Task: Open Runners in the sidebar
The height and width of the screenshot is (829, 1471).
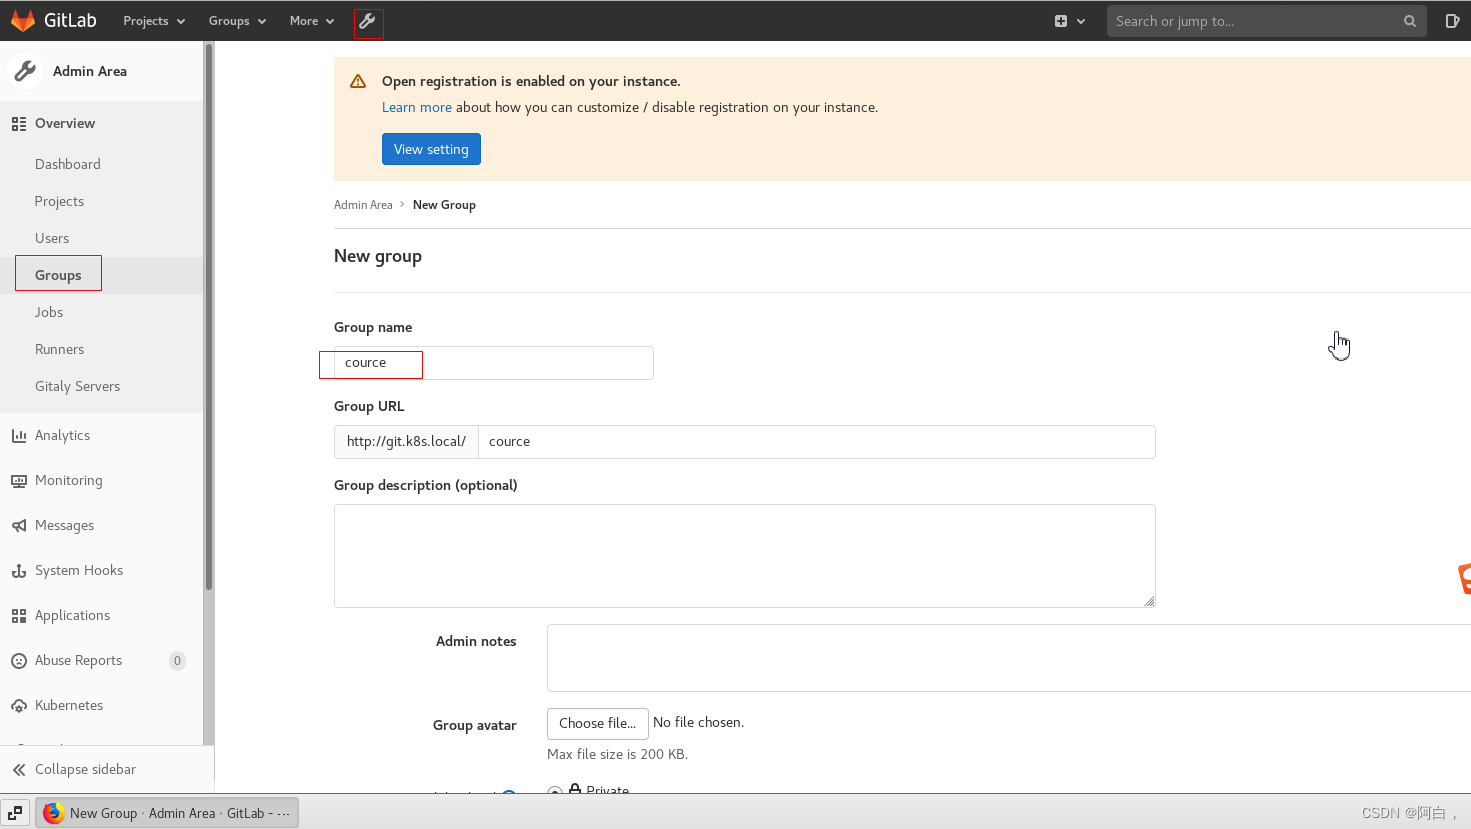Action: 60,349
